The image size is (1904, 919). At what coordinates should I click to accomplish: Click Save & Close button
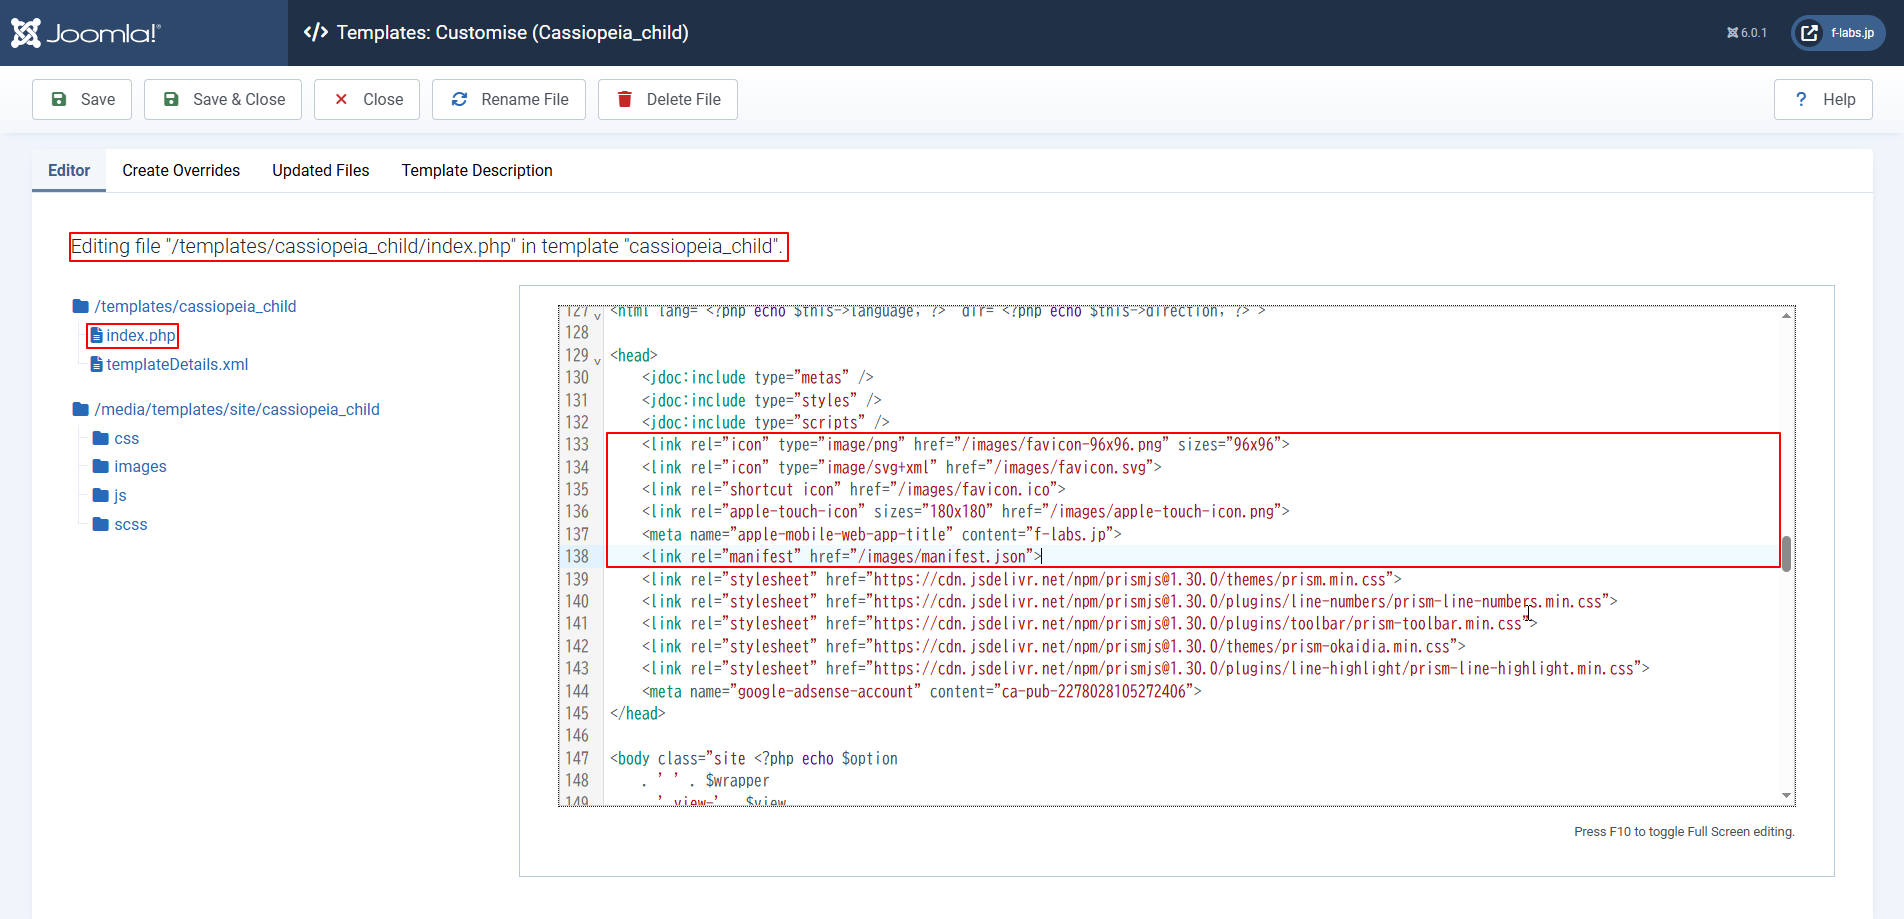click(x=223, y=100)
